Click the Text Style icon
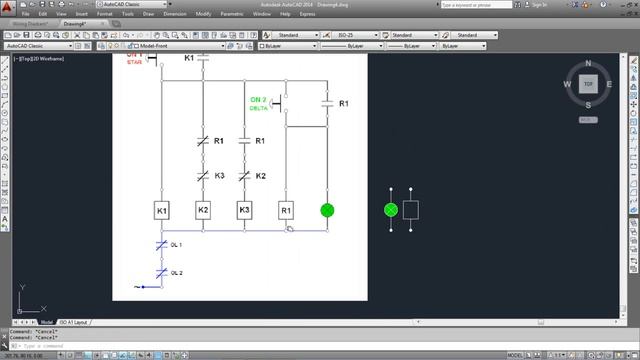 pyautogui.click(x=267, y=36)
